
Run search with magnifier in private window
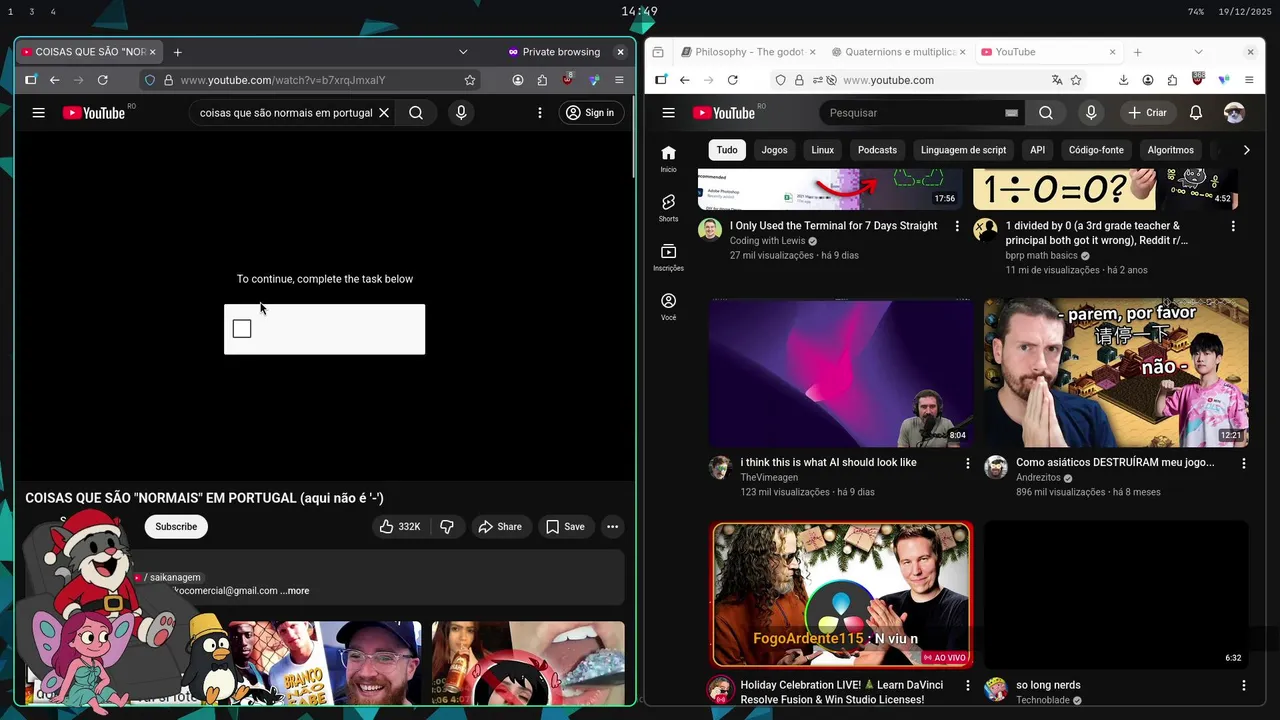click(416, 113)
